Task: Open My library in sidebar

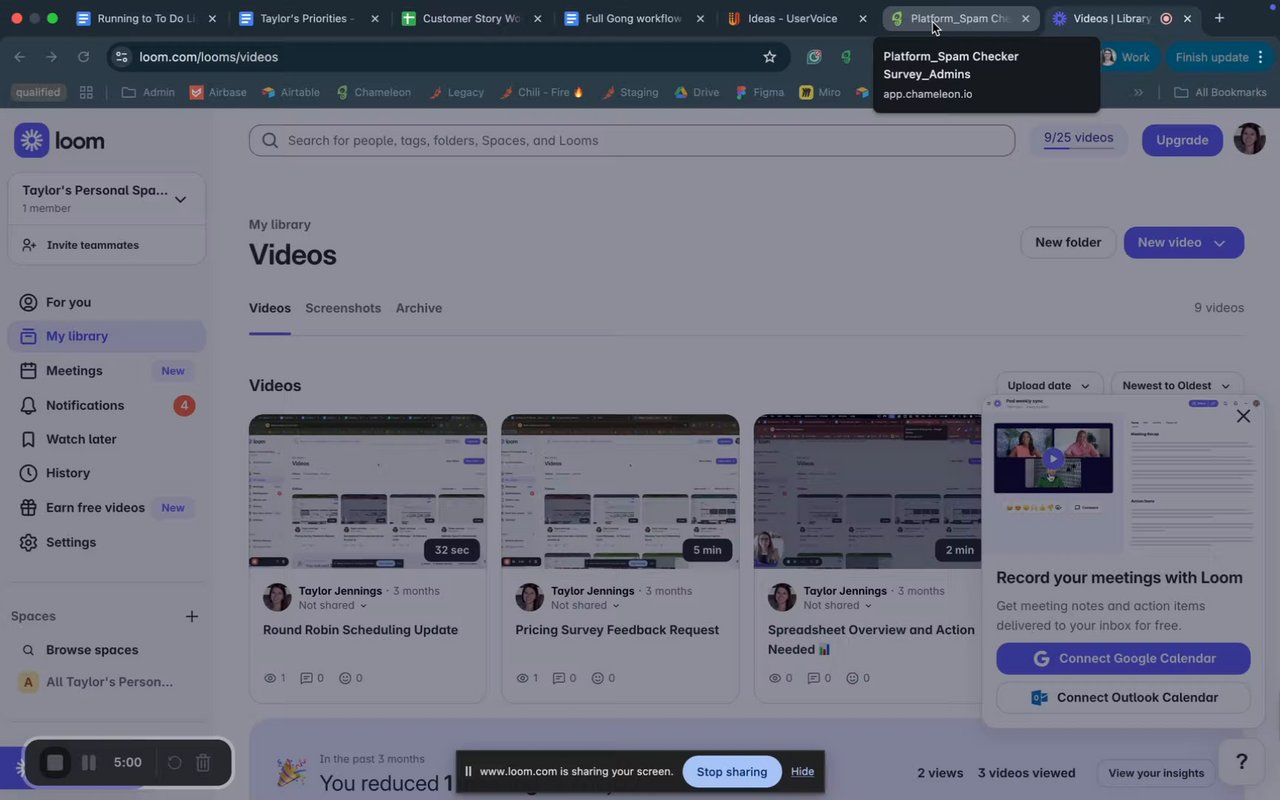Action: point(106,336)
